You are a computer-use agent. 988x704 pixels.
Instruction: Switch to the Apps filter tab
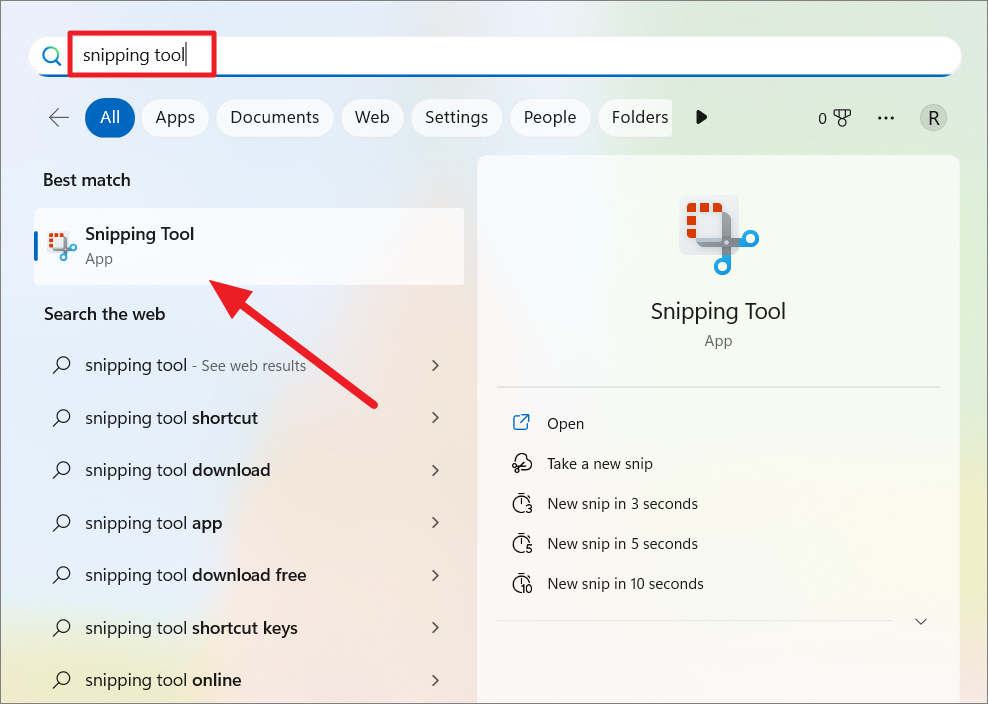click(175, 118)
